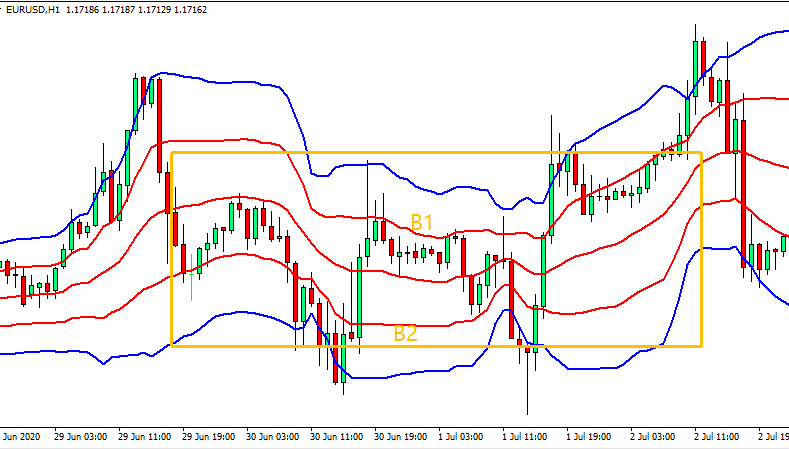Image resolution: width=789 pixels, height=449 pixels.
Task: Select the "30 Jun 11:00" time axis label
Action: click(336, 437)
